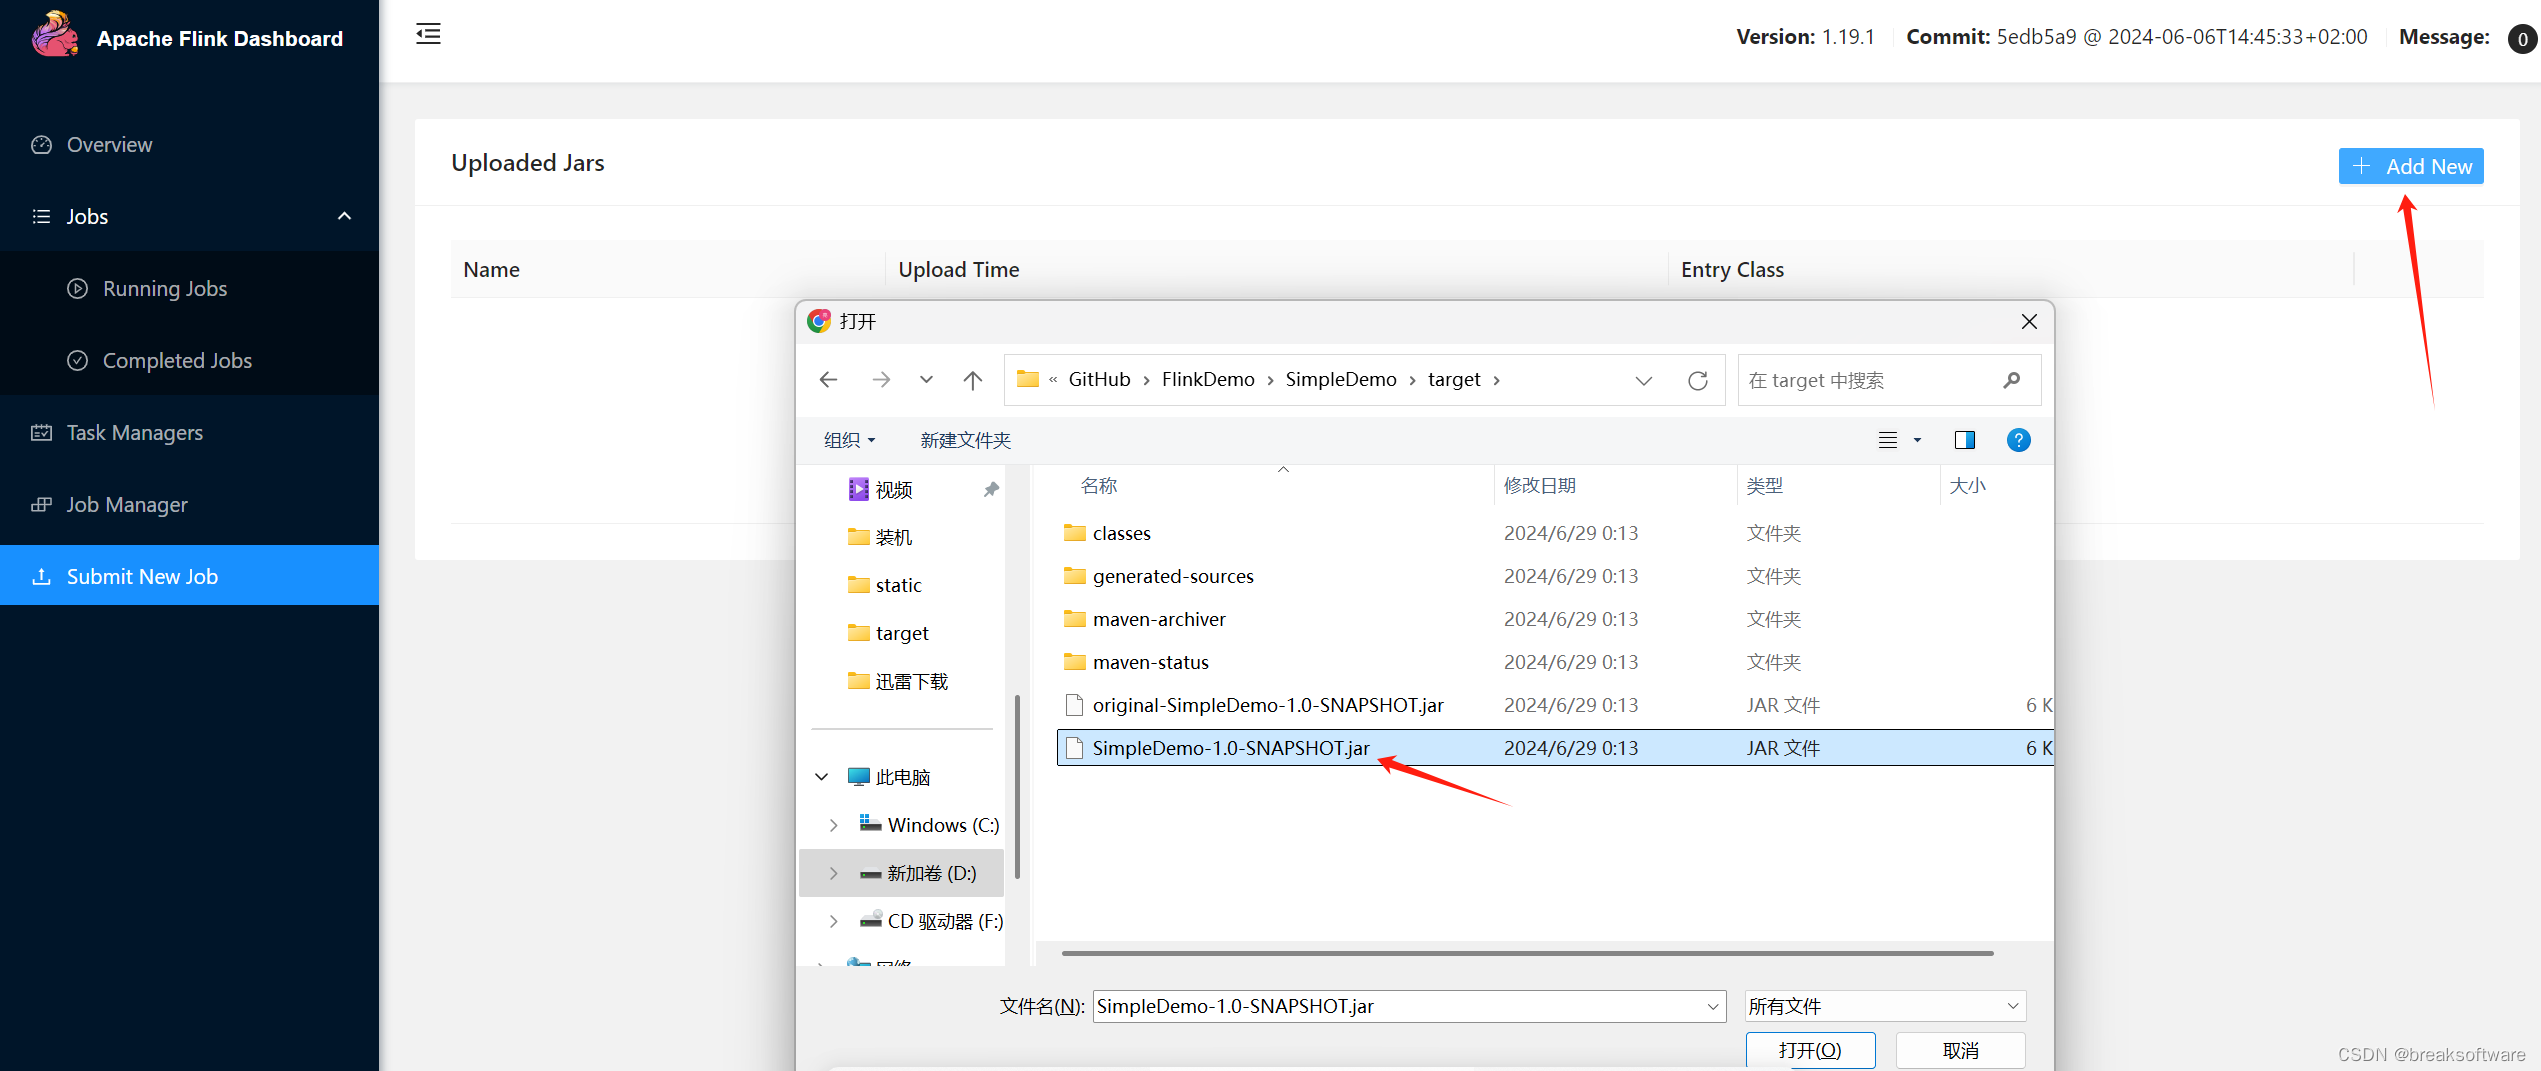2541x1071 pixels.
Task: Go up to the parent folder
Action: 972,379
